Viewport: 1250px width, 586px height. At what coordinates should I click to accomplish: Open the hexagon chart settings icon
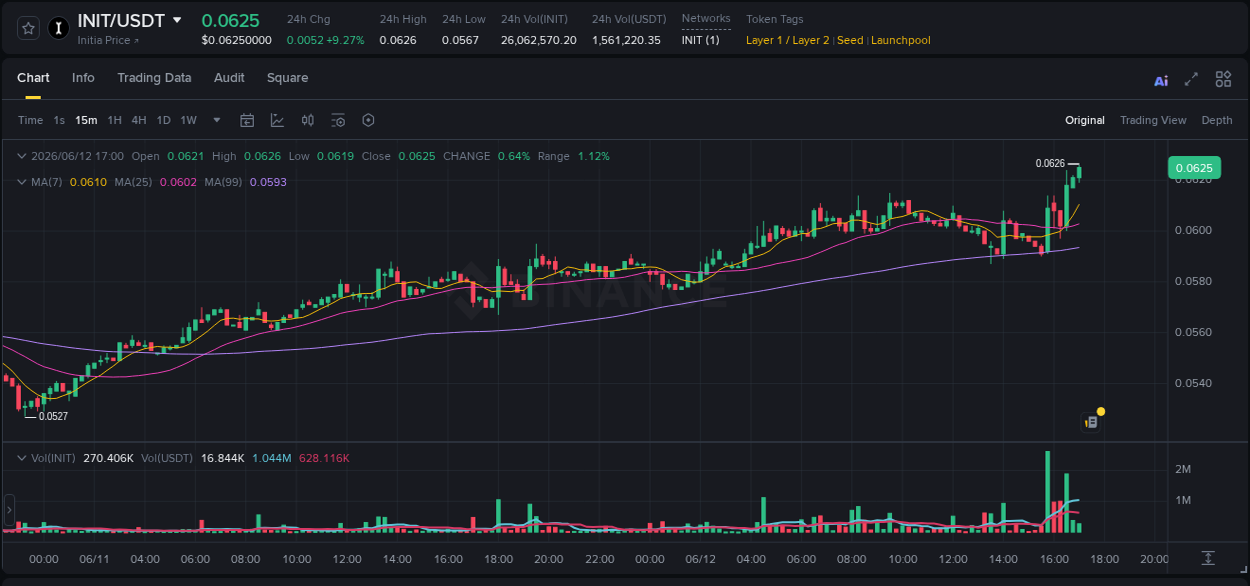tap(368, 120)
